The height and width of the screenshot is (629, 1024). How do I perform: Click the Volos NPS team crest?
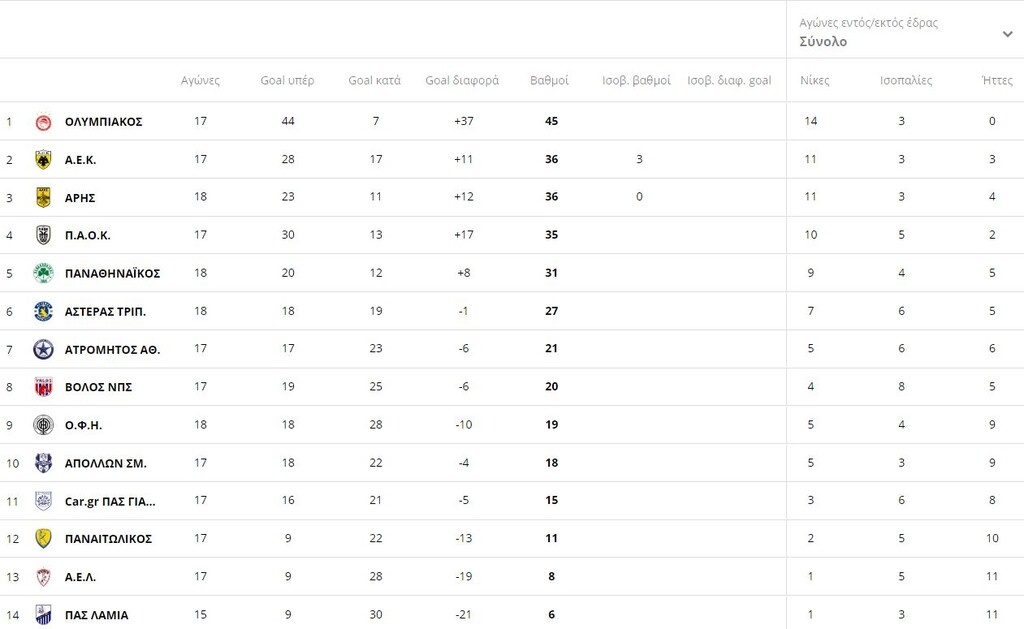(43, 387)
